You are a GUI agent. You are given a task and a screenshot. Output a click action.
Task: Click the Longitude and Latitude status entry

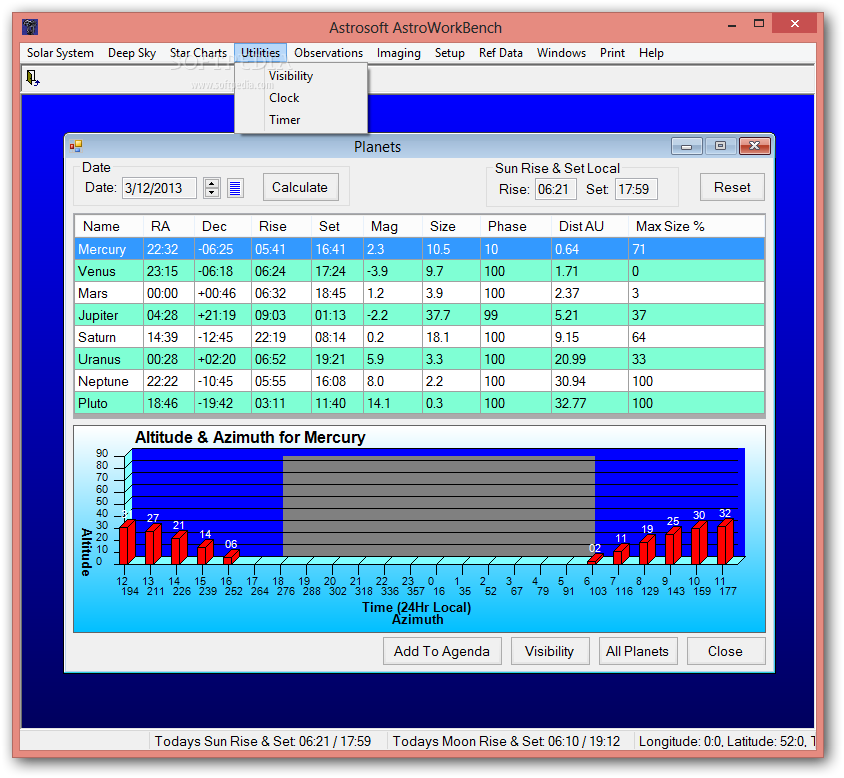click(727, 741)
